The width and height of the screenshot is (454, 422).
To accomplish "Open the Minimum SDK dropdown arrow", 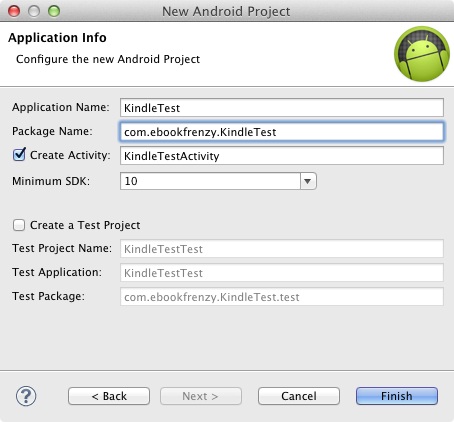I will pyautogui.click(x=308, y=181).
